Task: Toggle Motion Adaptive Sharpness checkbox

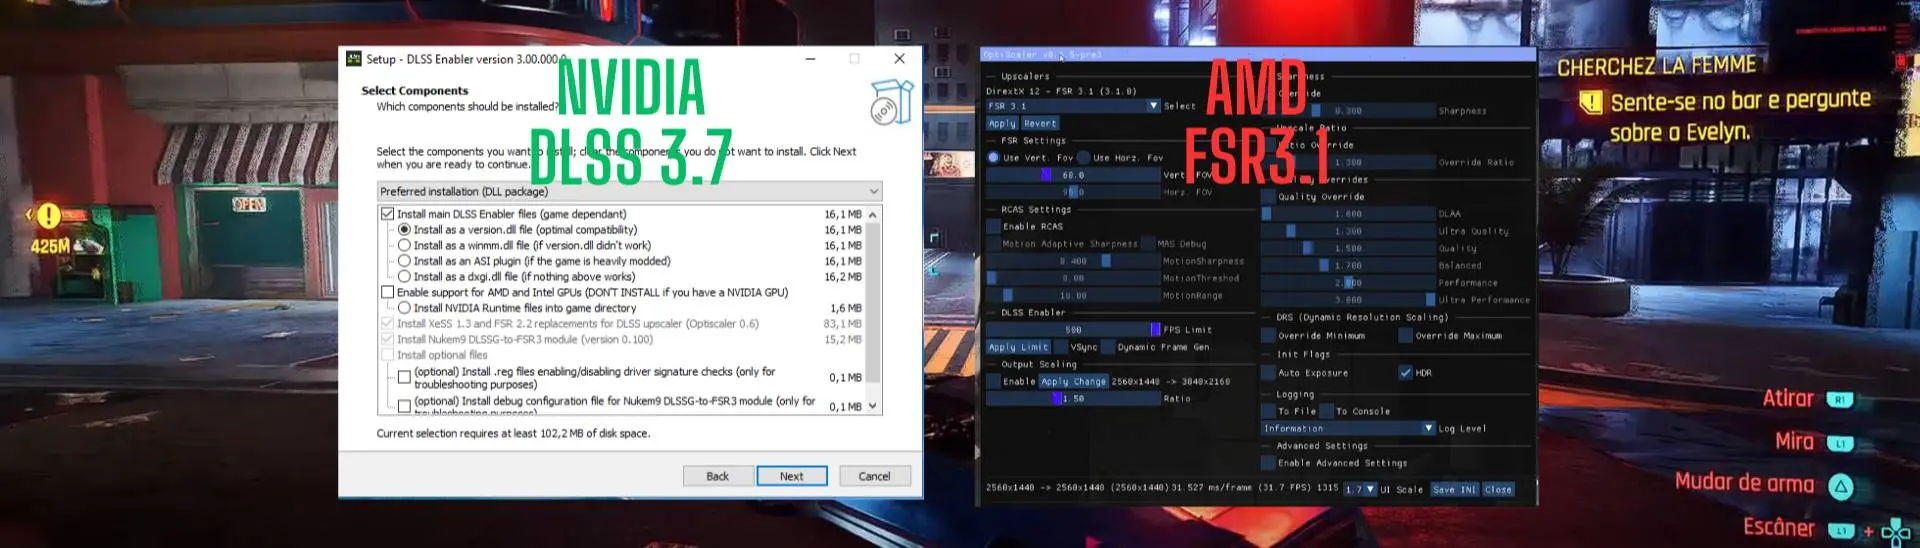Action: (x=993, y=244)
